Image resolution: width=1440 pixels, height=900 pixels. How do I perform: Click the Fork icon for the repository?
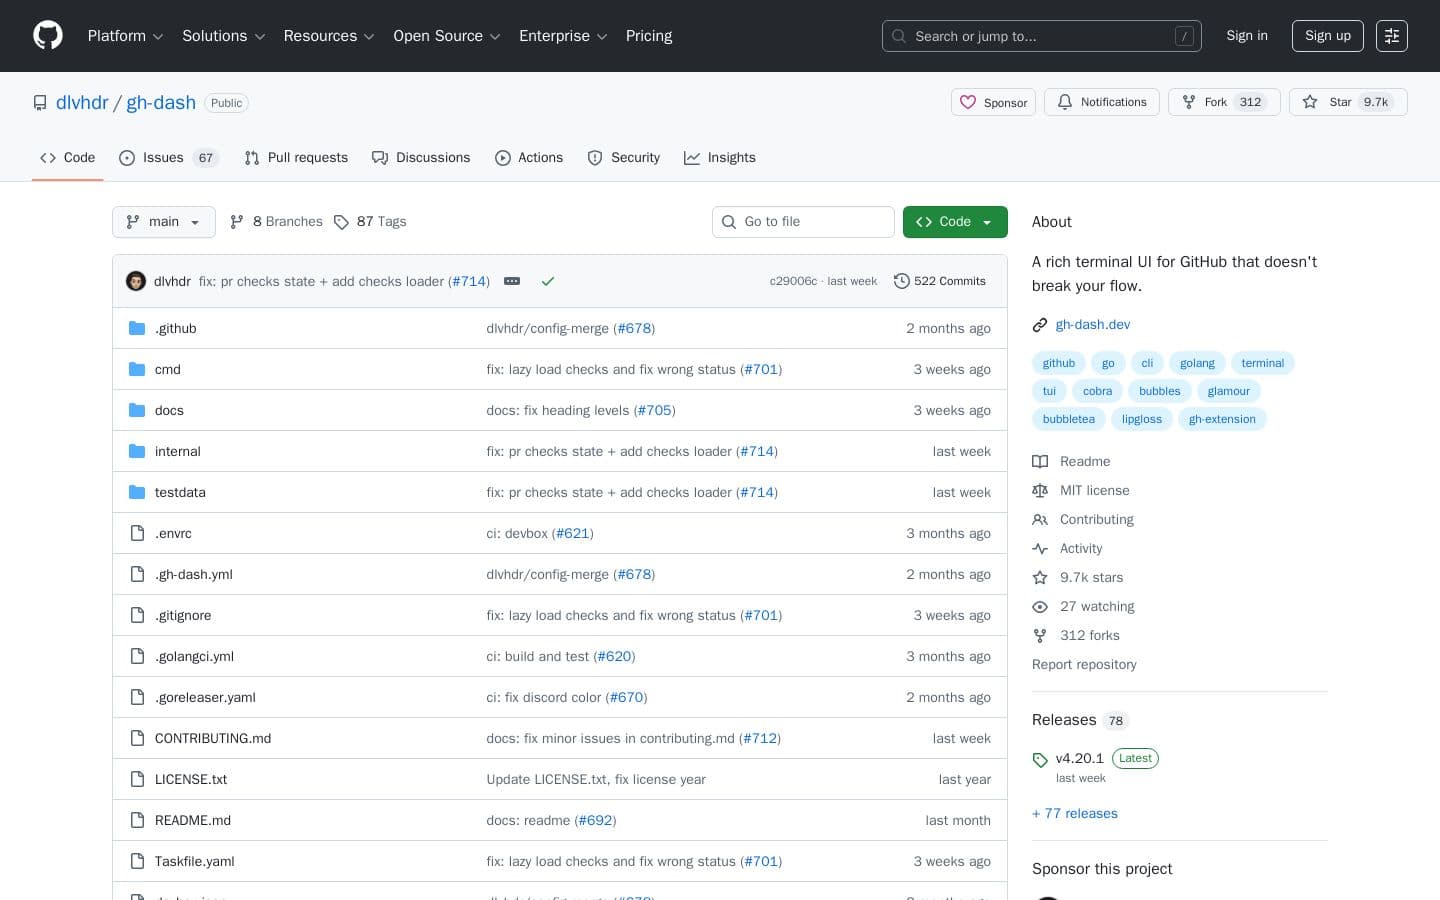pos(1188,102)
